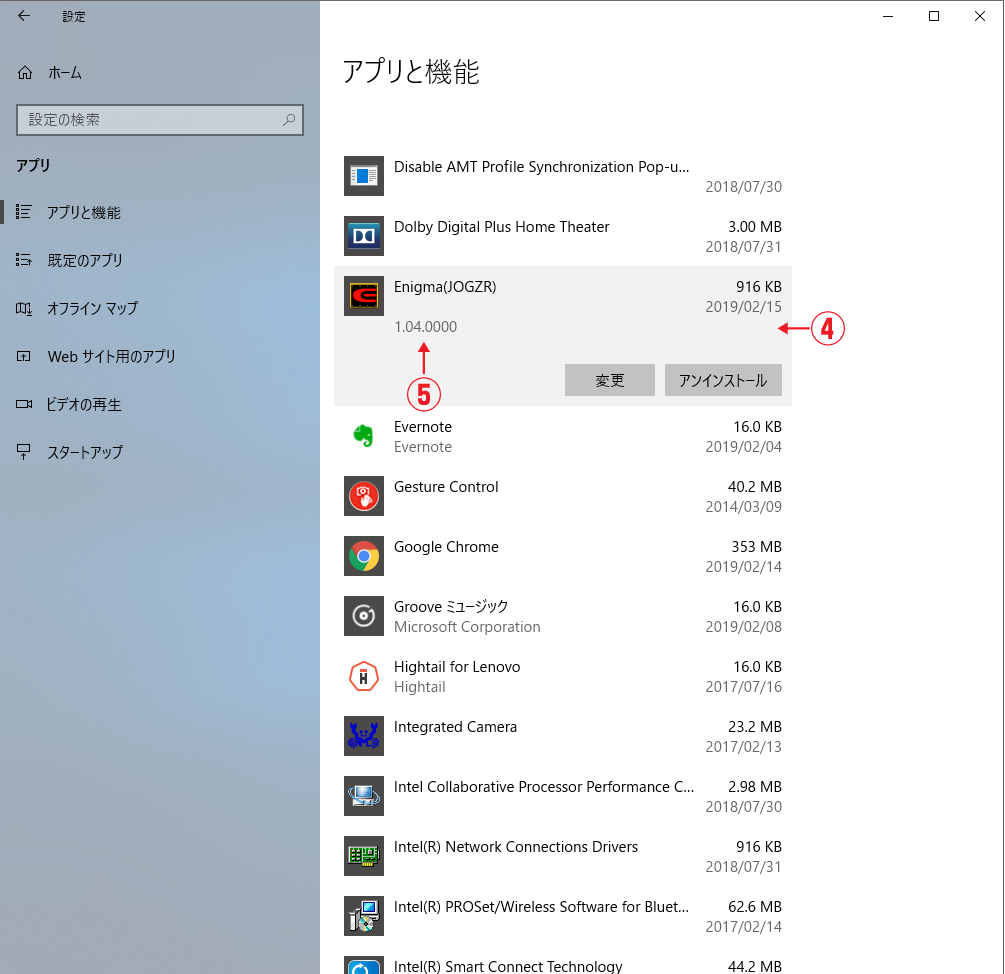1005x974 pixels.
Task: Click the Integrated Camera app icon
Action: click(x=363, y=736)
